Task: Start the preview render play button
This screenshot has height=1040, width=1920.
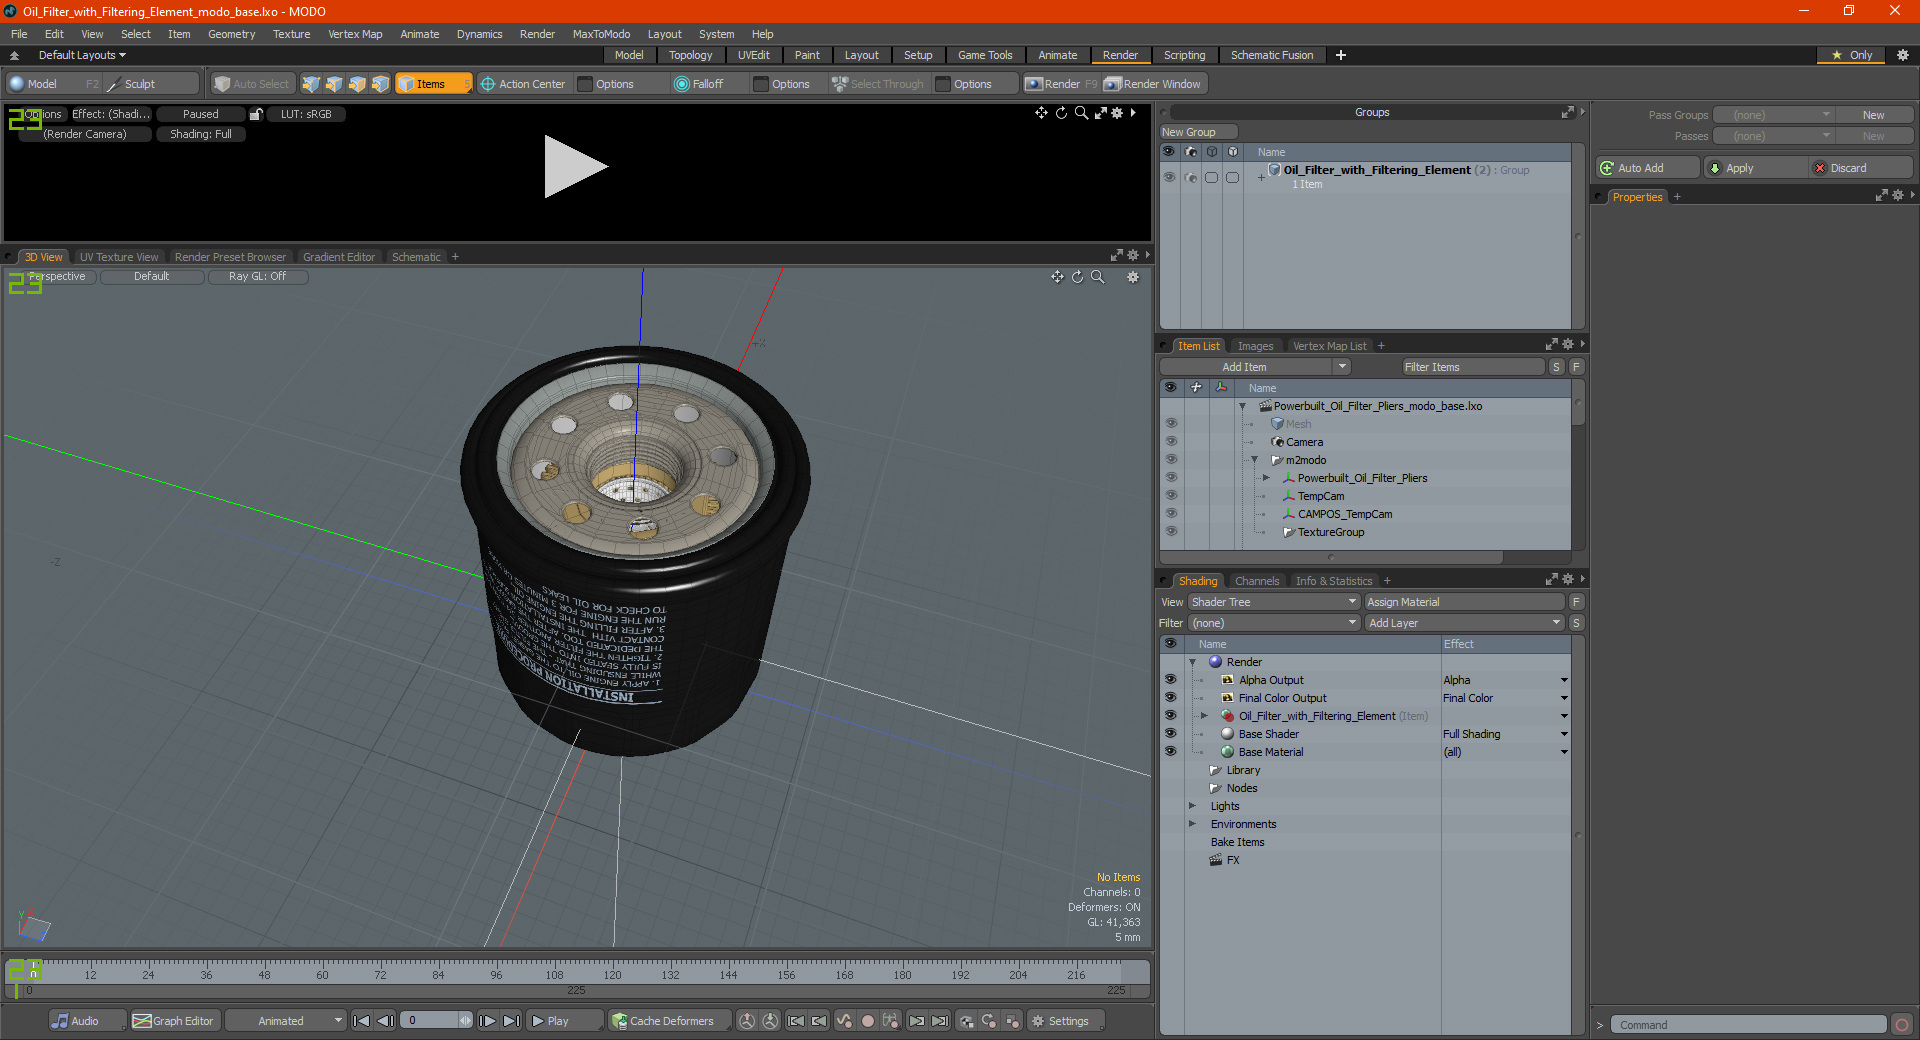Action: click(575, 167)
